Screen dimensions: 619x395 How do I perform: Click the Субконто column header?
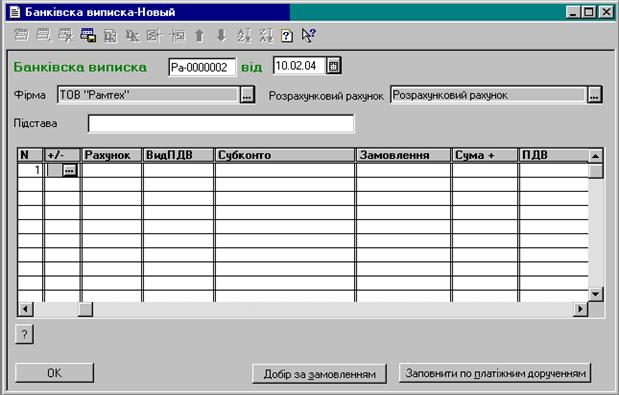[x=285, y=155]
